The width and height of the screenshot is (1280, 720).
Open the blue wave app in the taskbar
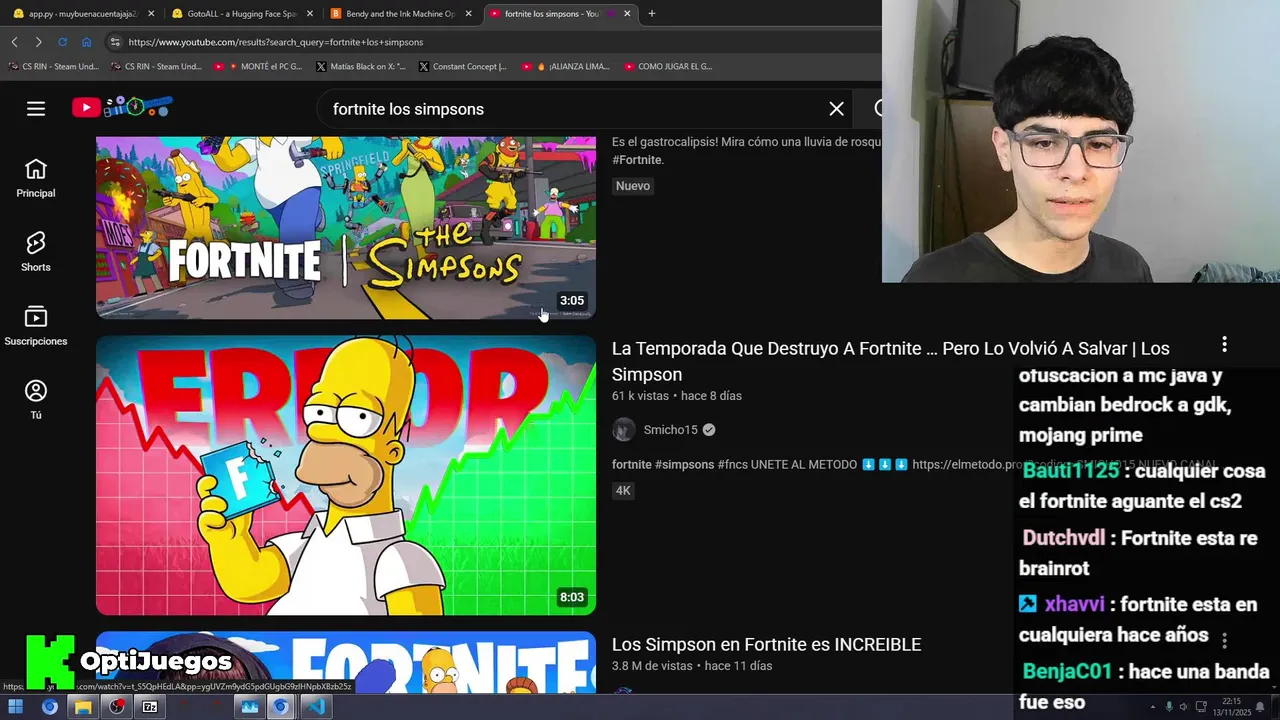coord(249,707)
